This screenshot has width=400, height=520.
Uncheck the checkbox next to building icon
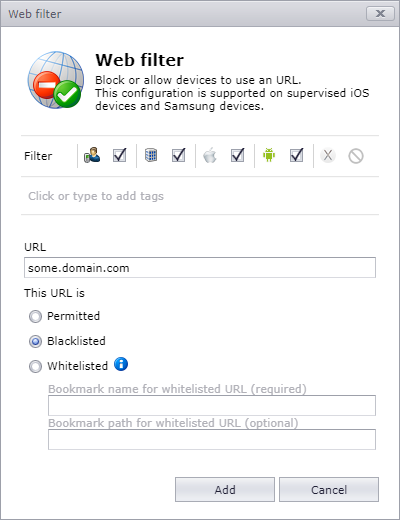[x=178, y=155]
